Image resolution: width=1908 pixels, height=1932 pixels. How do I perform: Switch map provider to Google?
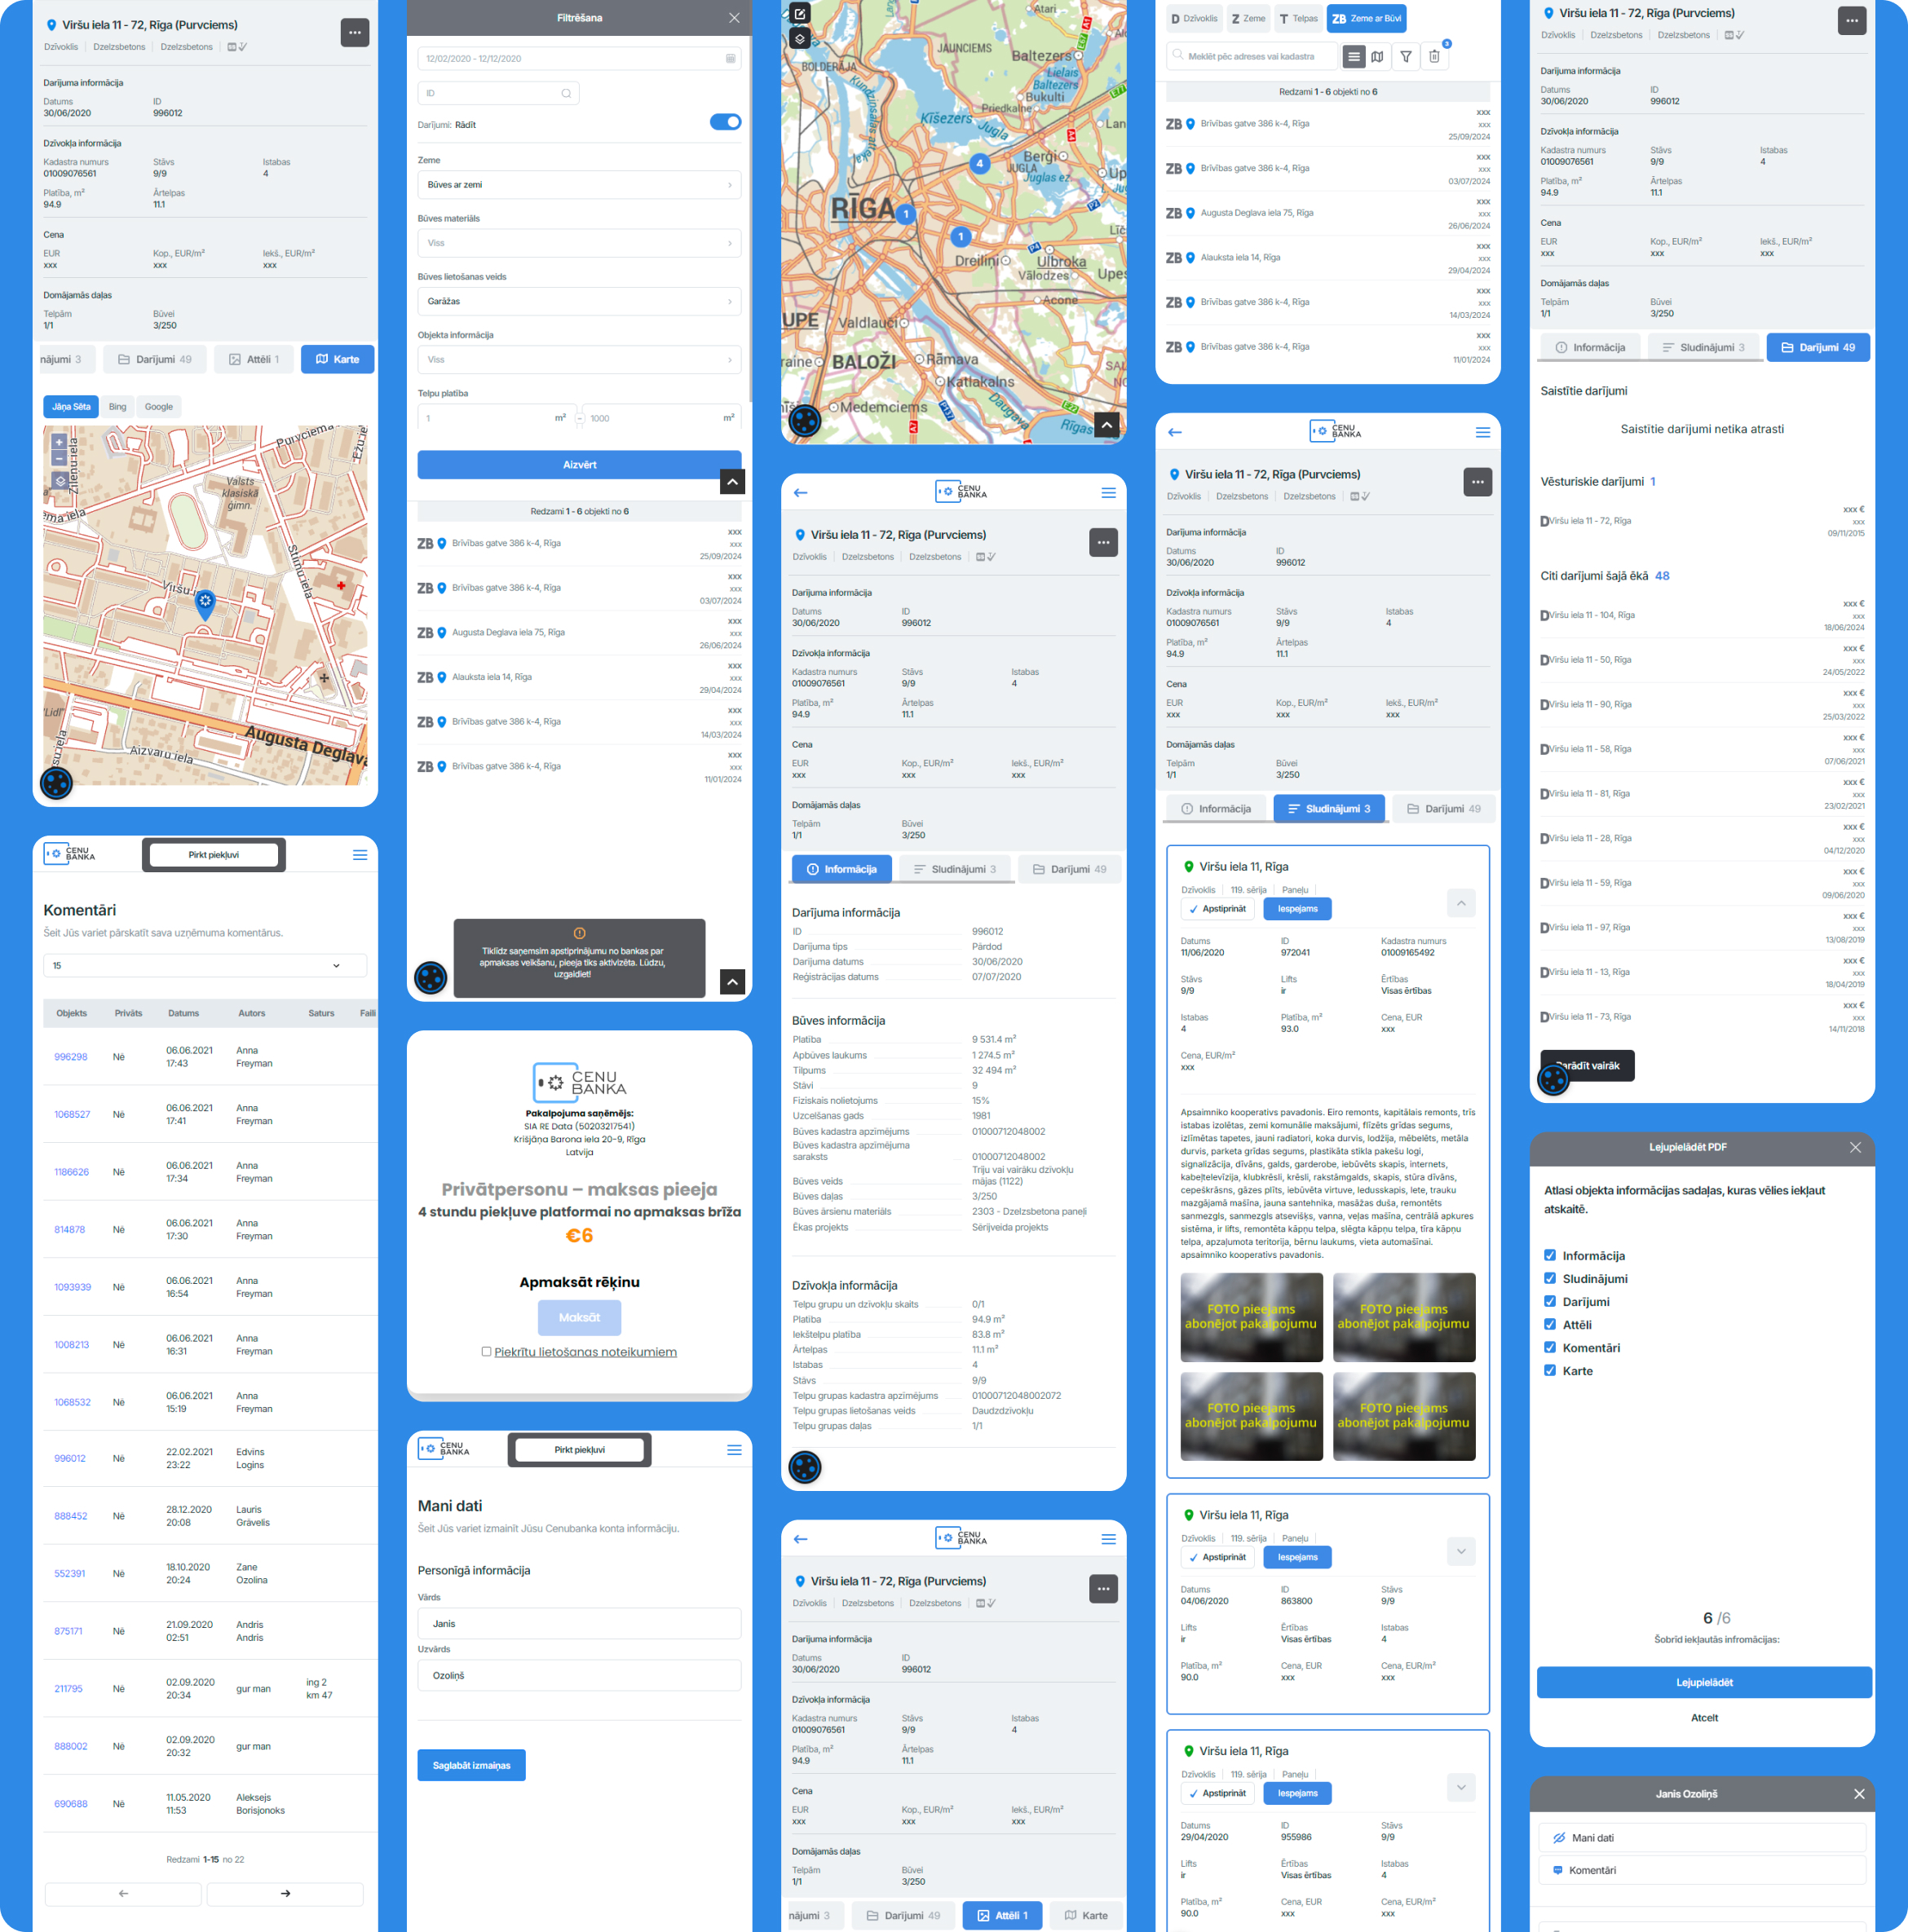(x=159, y=407)
